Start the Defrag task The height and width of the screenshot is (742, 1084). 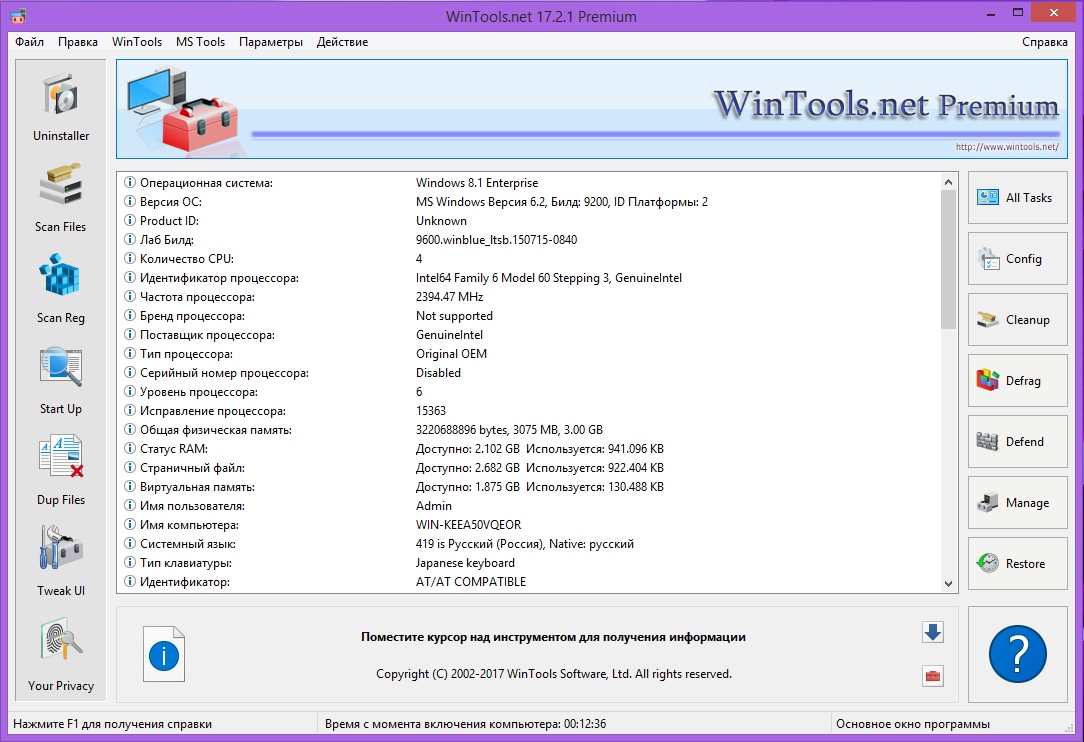(1018, 380)
